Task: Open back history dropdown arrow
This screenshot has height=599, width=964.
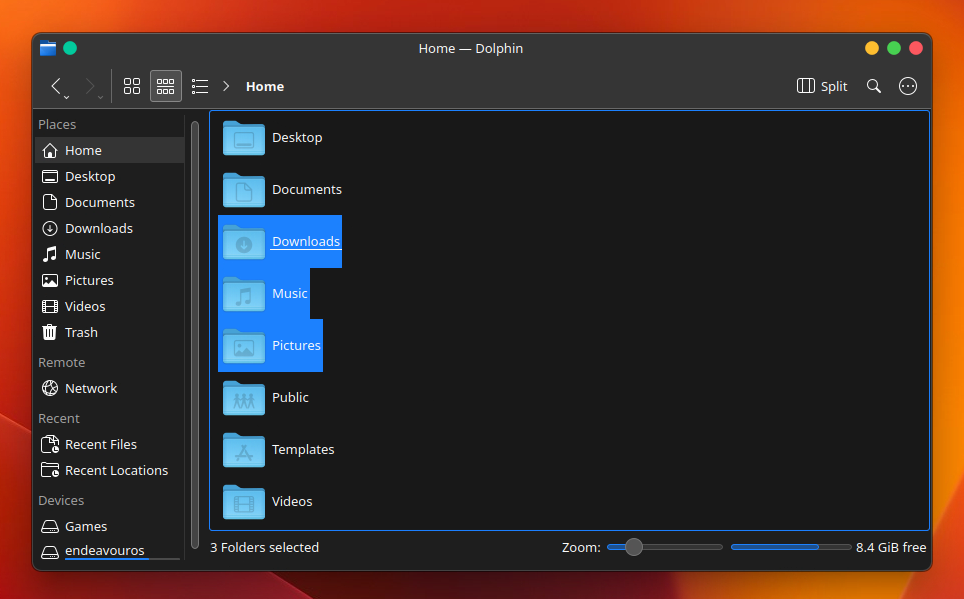Action: pyautogui.click(x=66, y=97)
